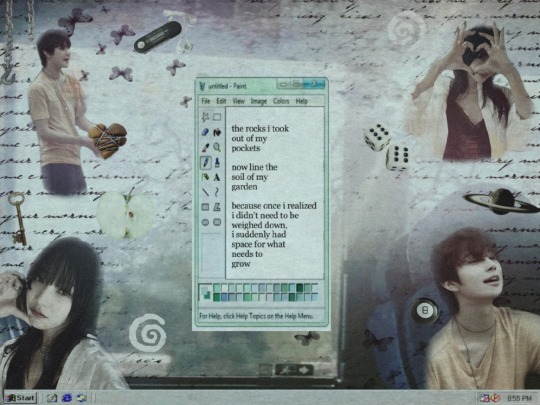This screenshot has height=405, width=540.
Task: Click the first quick launch icon beside Start
Action: point(52,398)
